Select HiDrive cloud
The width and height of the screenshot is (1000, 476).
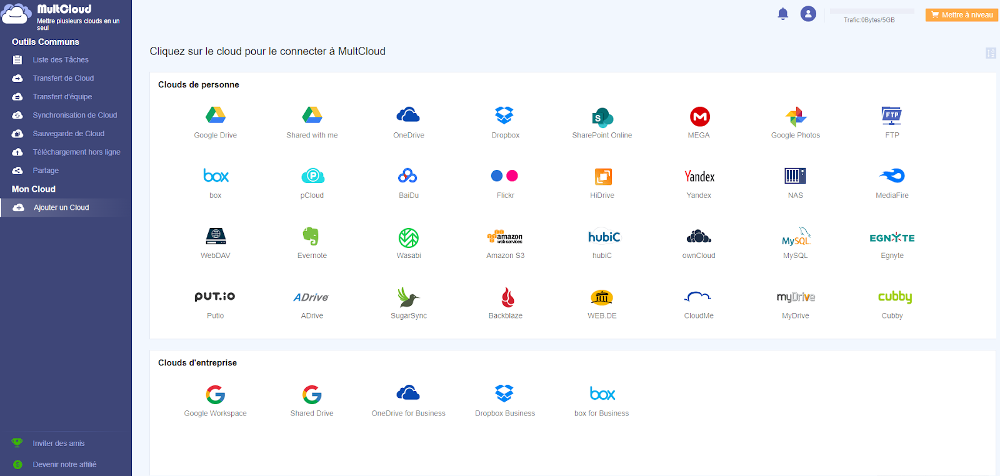(x=602, y=182)
